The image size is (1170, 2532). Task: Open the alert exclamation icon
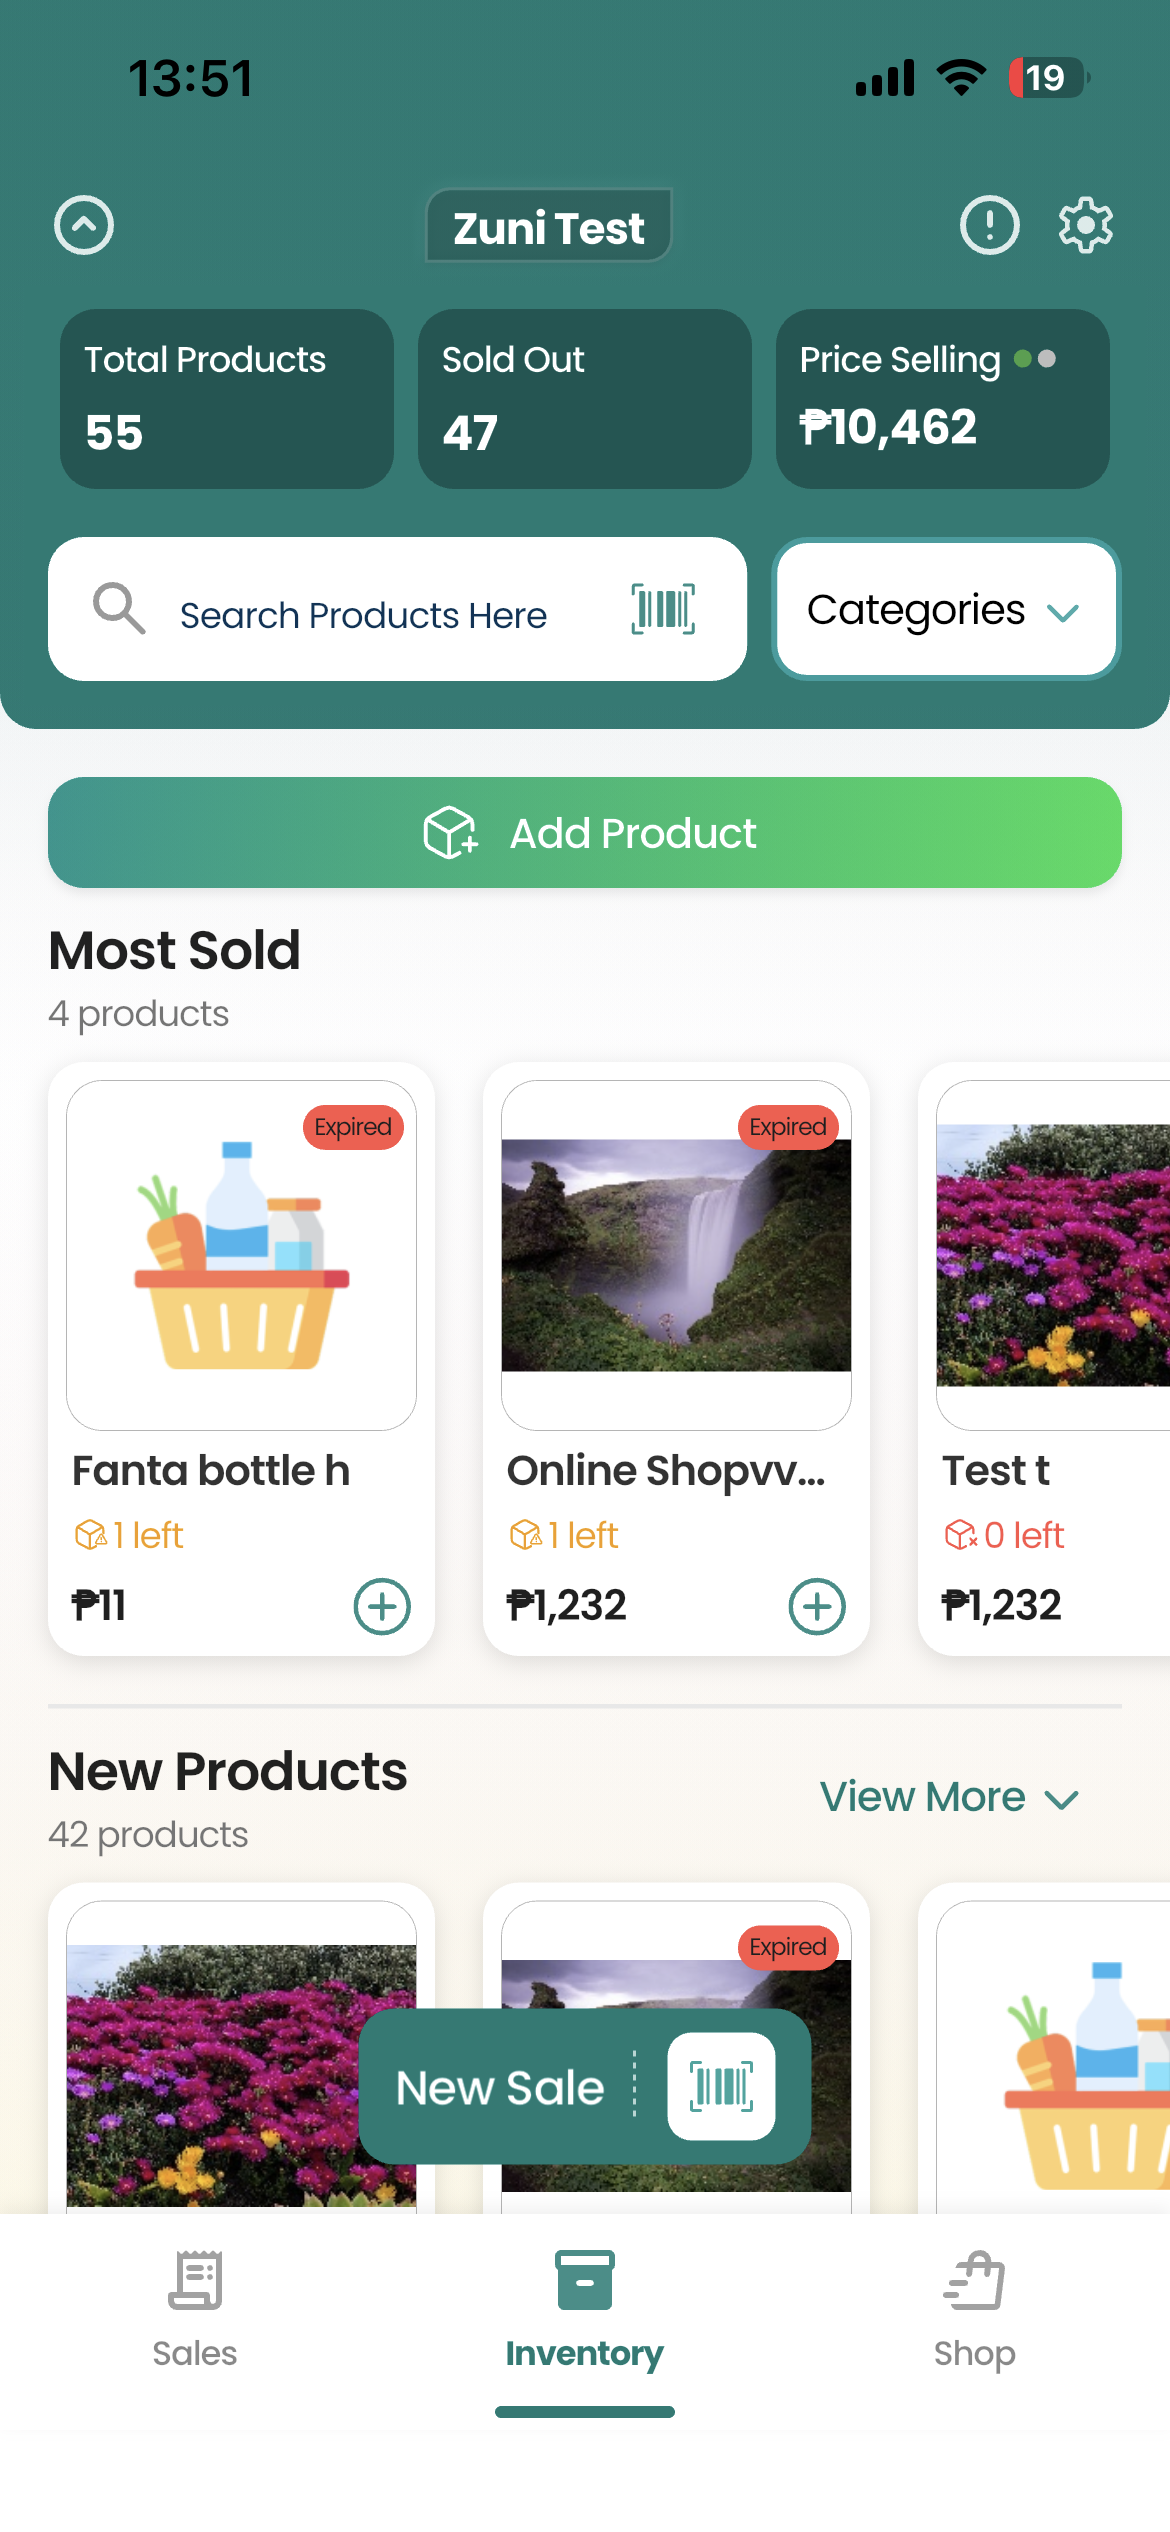pos(989,225)
